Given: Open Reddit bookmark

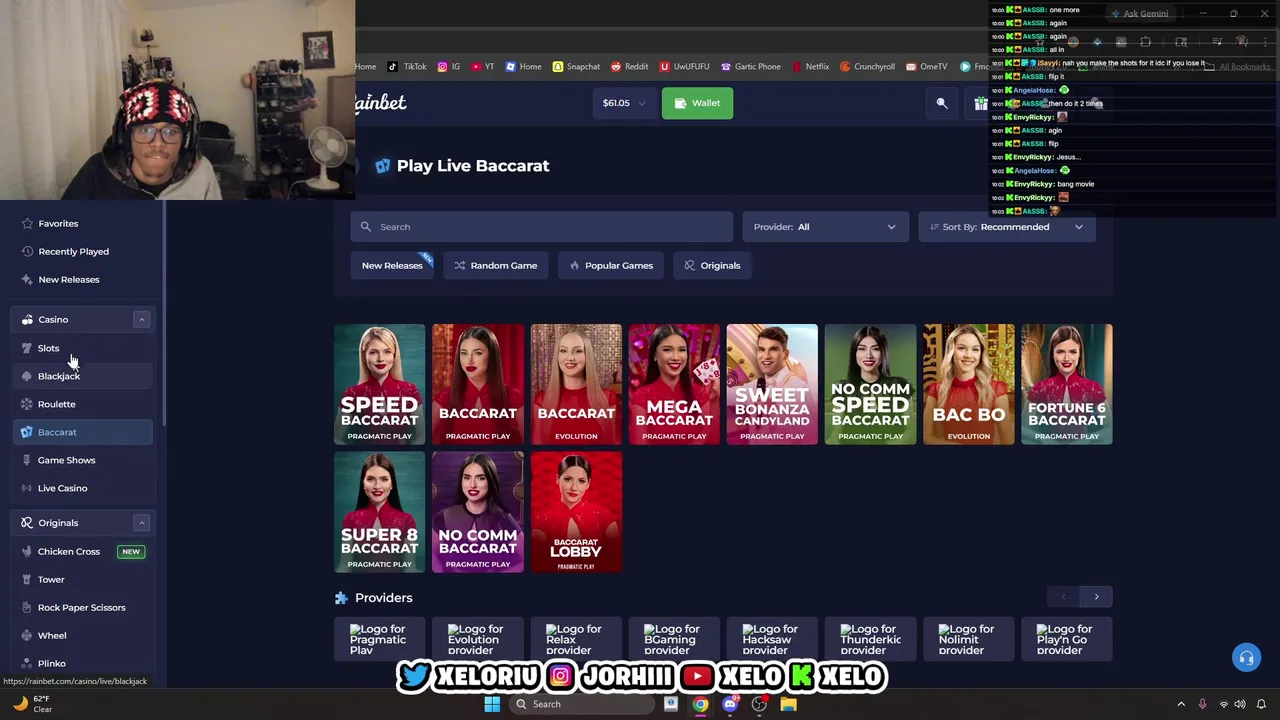Looking at the screenshot, I should pyautogui.click(x=629, y=66).
